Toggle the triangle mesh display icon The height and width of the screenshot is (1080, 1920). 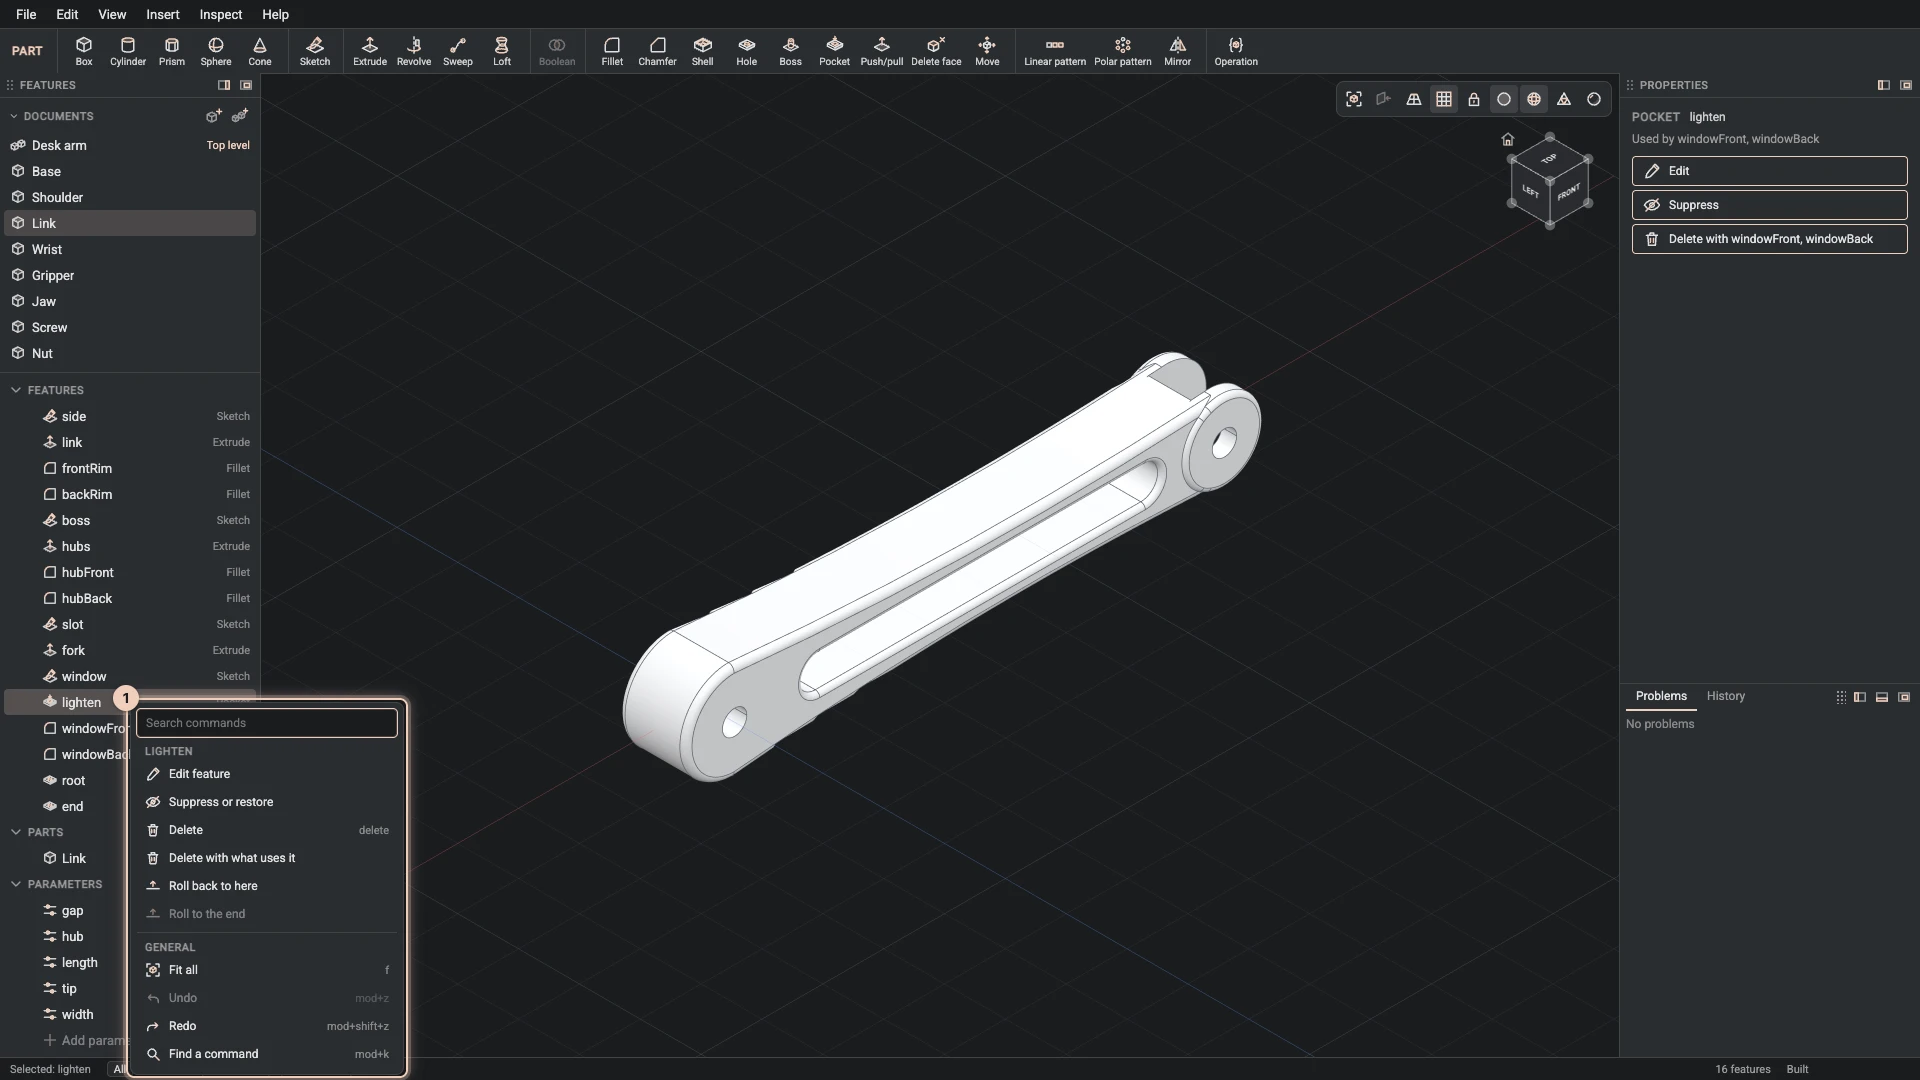point(1564,99)
